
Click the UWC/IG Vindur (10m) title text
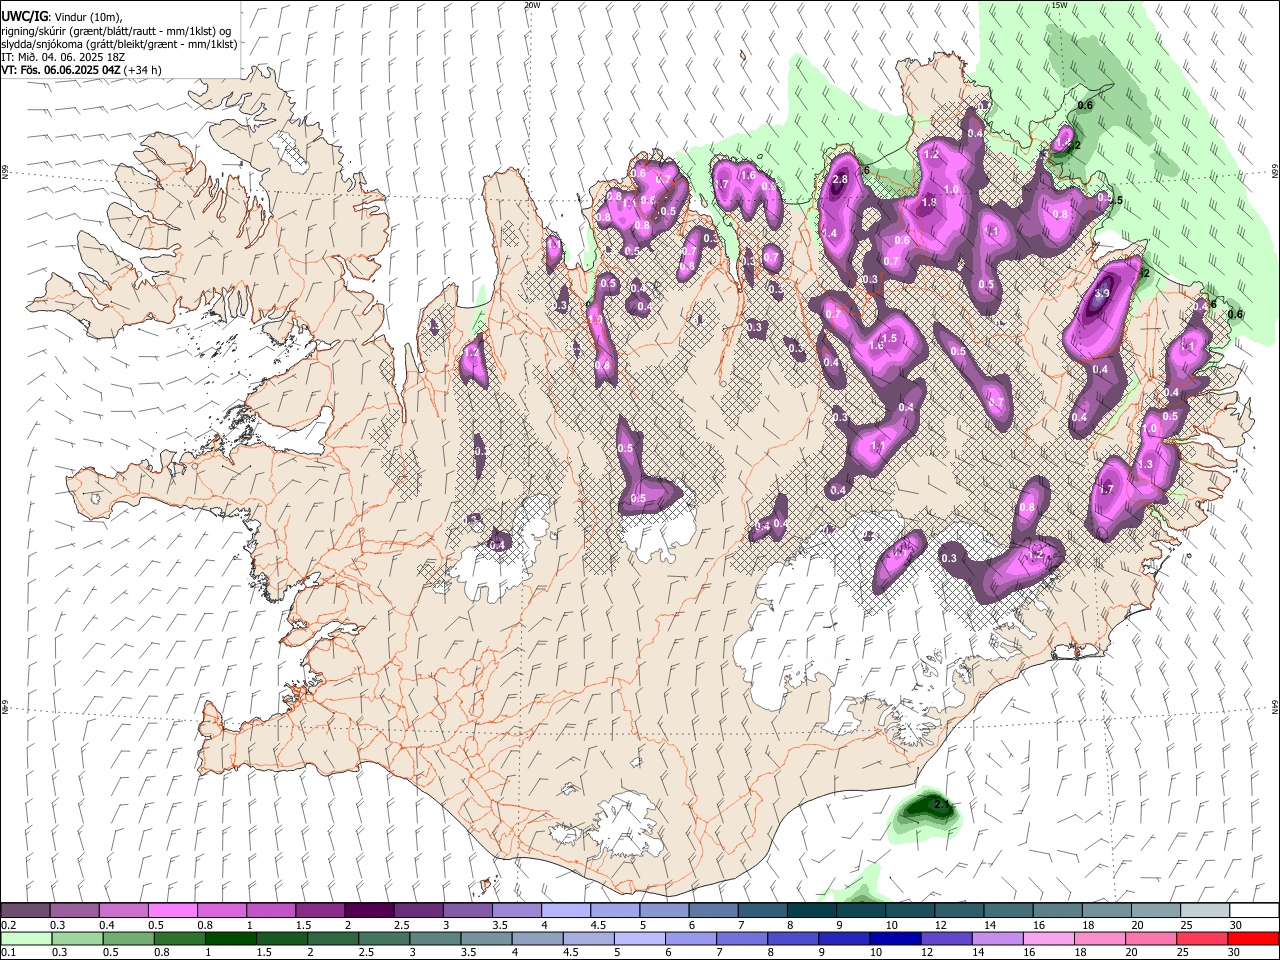pyautogui.click(x=62, y=17)
